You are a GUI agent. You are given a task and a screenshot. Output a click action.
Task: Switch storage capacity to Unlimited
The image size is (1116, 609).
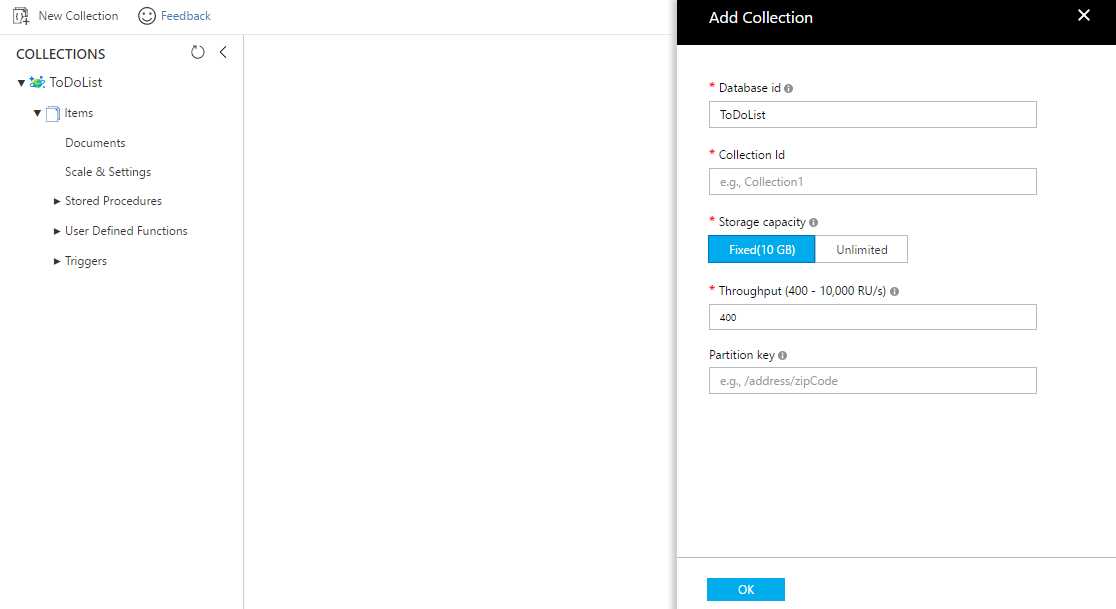point(861,249)
